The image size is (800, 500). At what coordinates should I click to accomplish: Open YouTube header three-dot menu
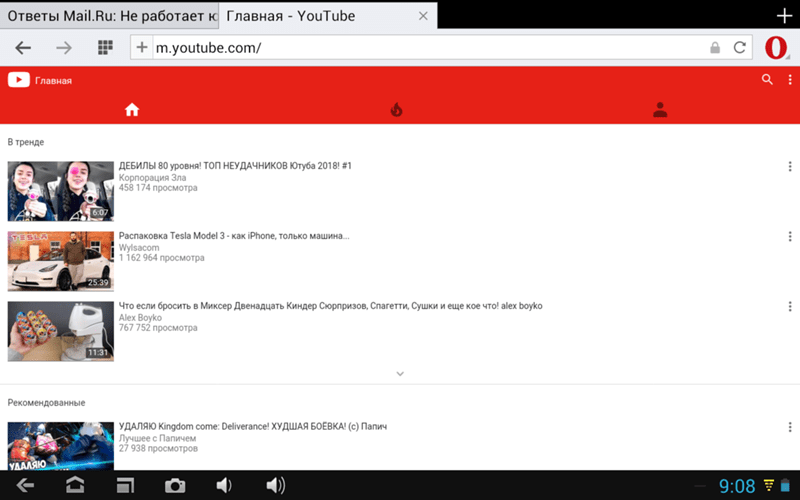[x=790, y=80]
